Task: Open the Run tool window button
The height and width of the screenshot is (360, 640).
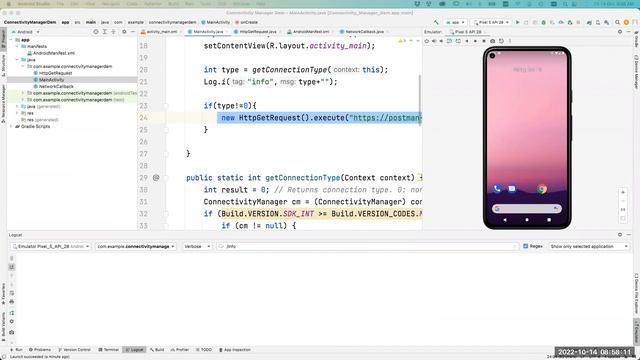Action: coord(17,350)
